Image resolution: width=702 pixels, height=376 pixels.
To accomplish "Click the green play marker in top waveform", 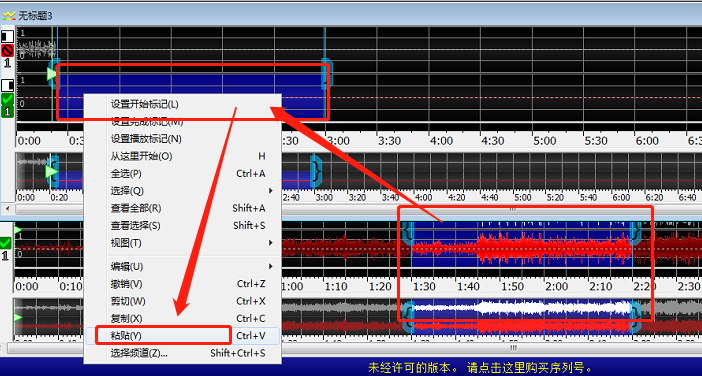I will 52,74.
